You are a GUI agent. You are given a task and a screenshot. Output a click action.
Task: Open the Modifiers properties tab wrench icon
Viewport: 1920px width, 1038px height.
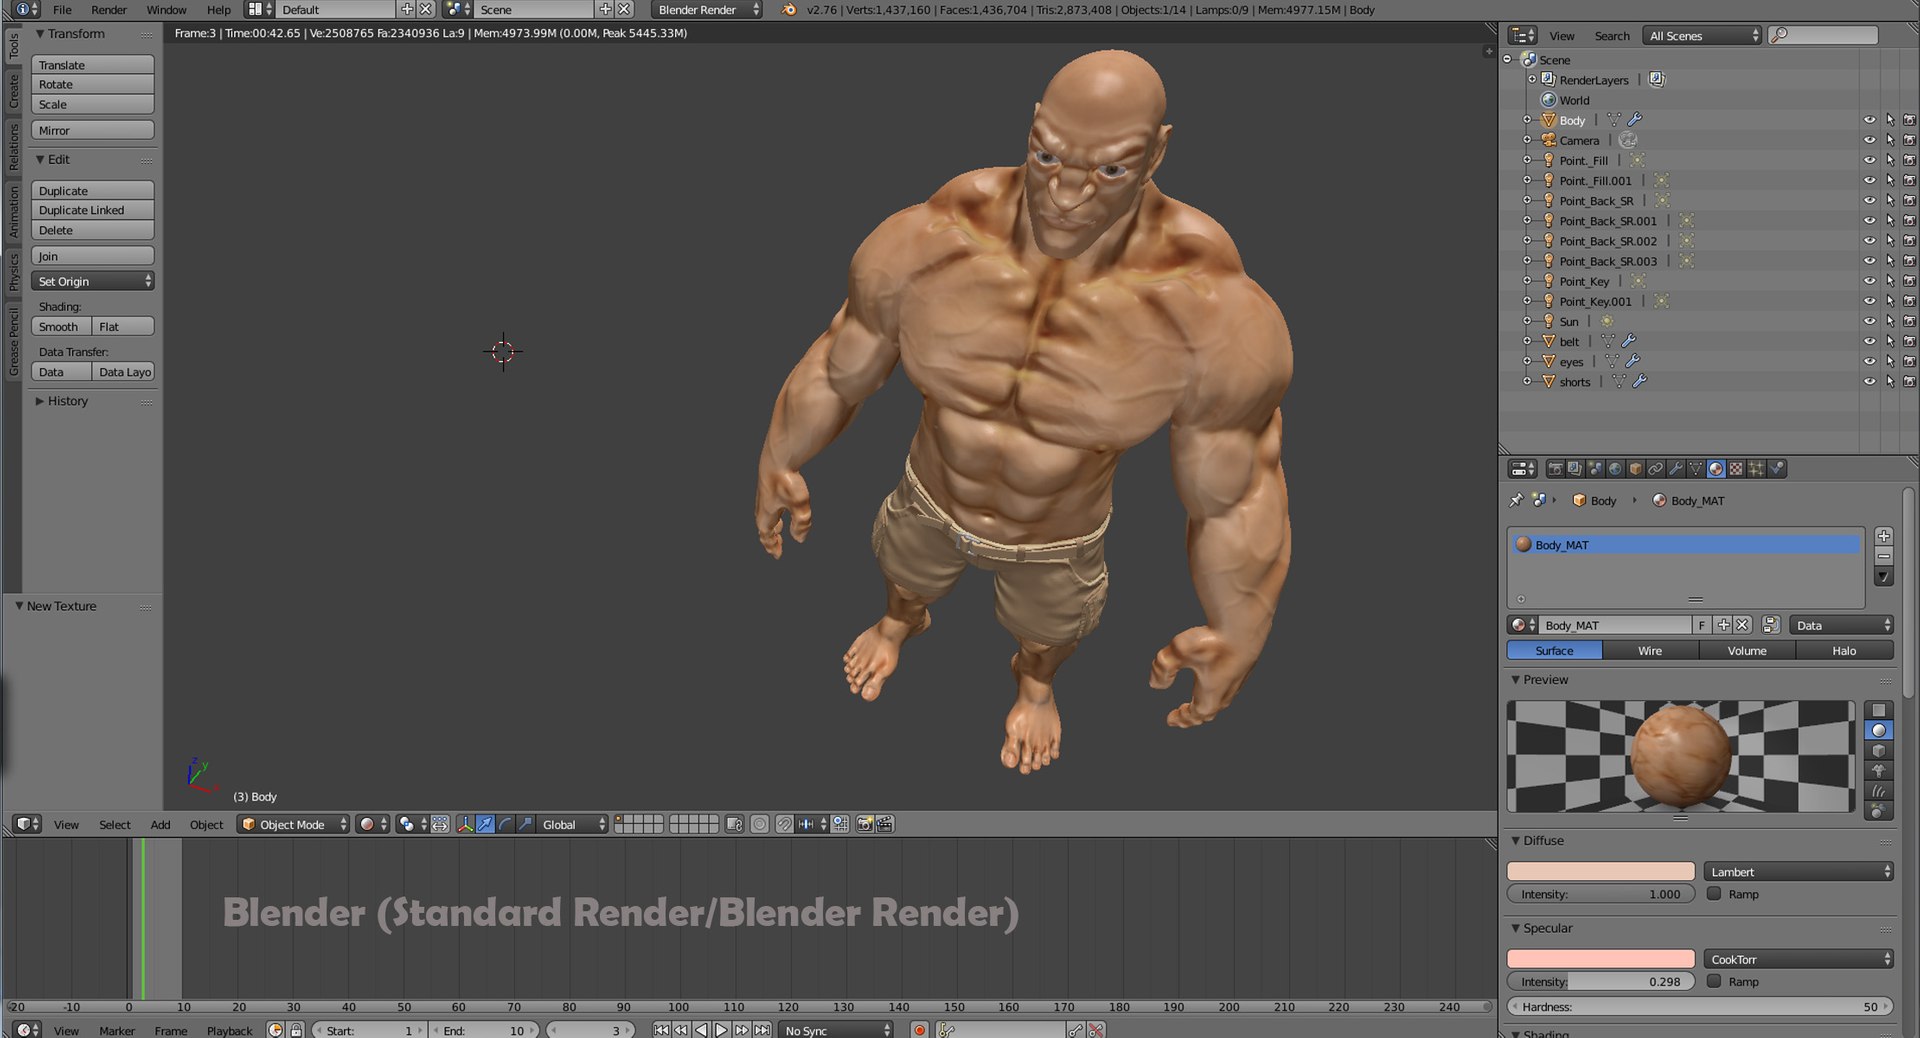pos(1676,469)
